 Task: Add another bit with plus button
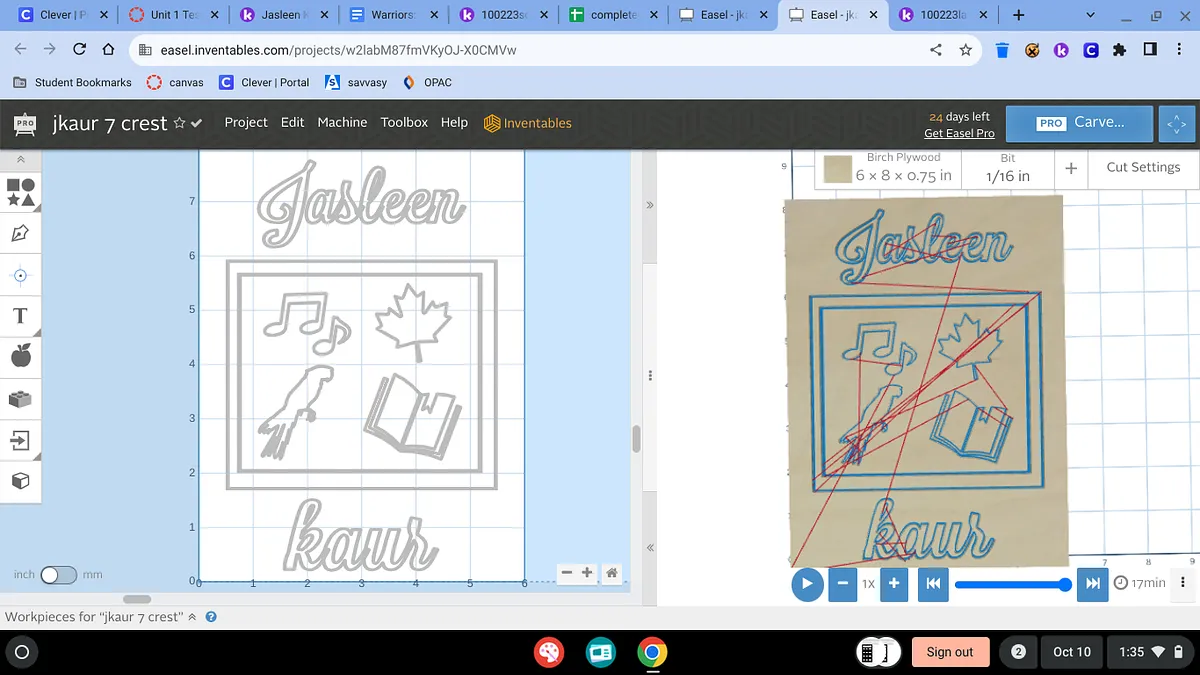pyautogui.click(x=1071, y=168)
